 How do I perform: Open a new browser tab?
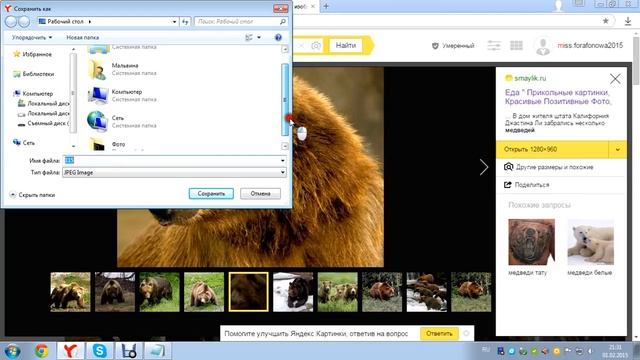326,6
